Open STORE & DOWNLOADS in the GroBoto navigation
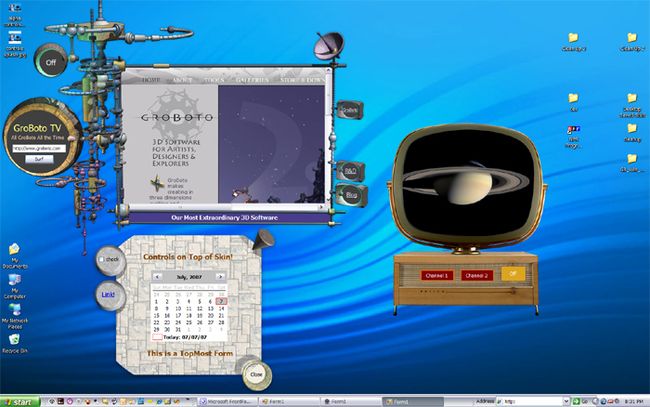Image resolution: width=650 pixels, height=407 pixels. click(301, 79)
